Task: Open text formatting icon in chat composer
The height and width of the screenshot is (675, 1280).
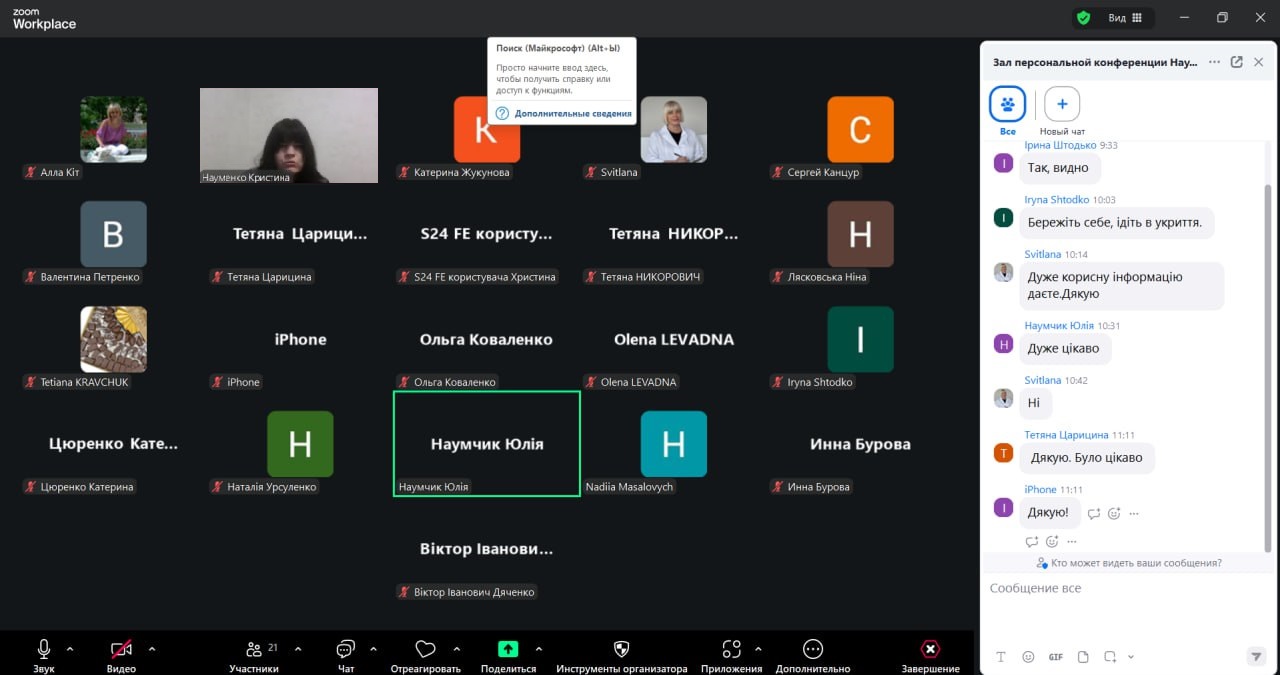Action: 1001,657
